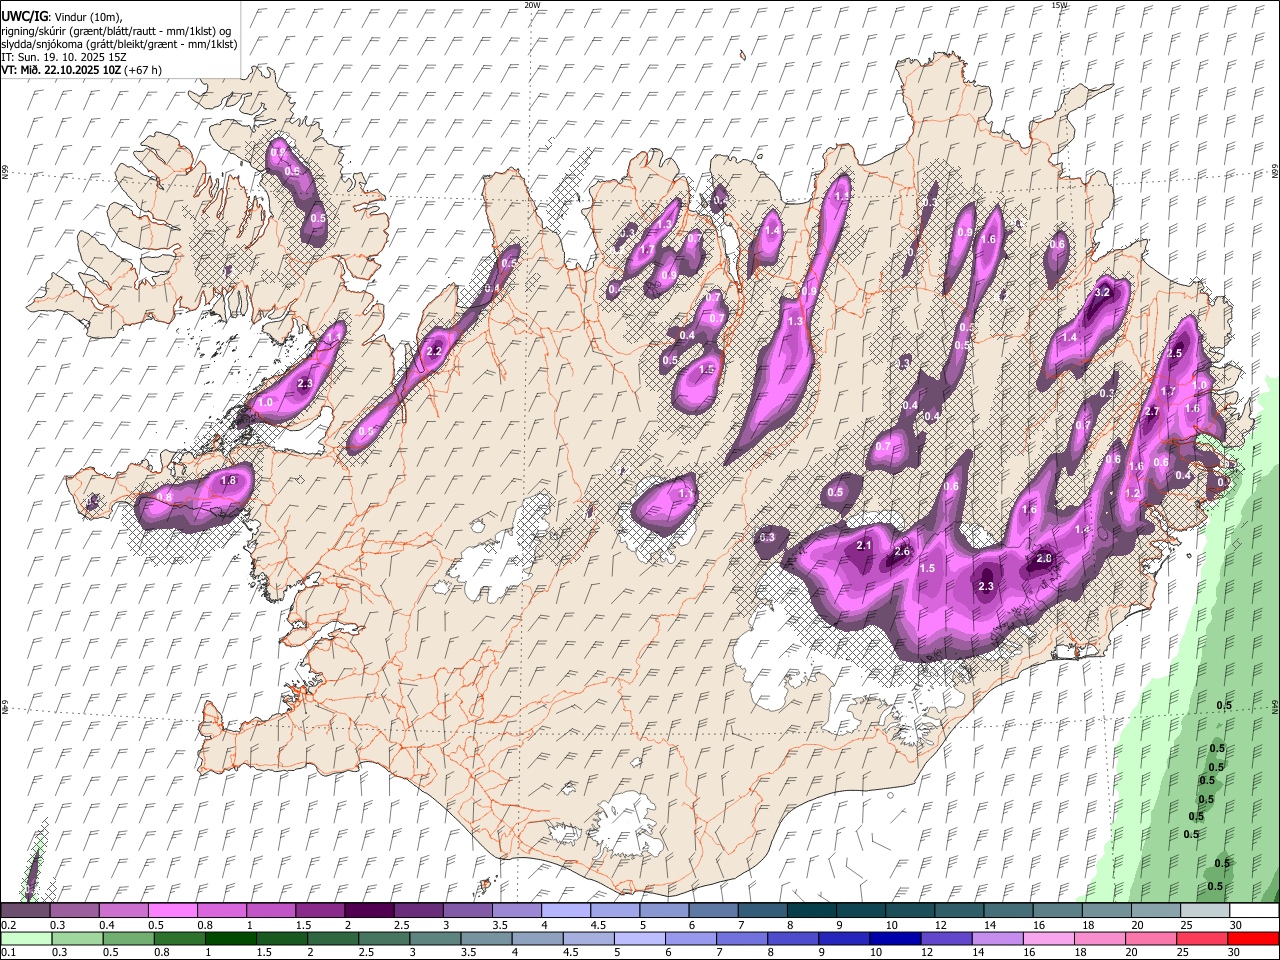Pick upper legend swatch between 25 and 30
Viewport: 1280px width, 960px height.
(x=1204, y=910)
